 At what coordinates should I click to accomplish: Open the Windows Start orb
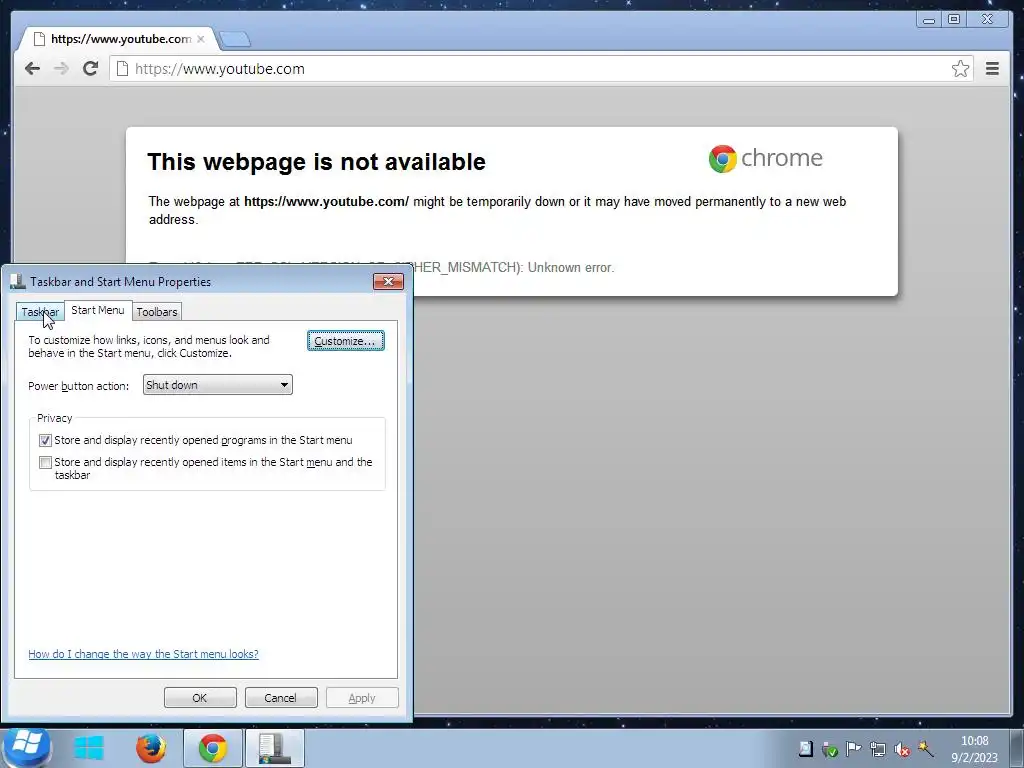click(x=26, y=746)
